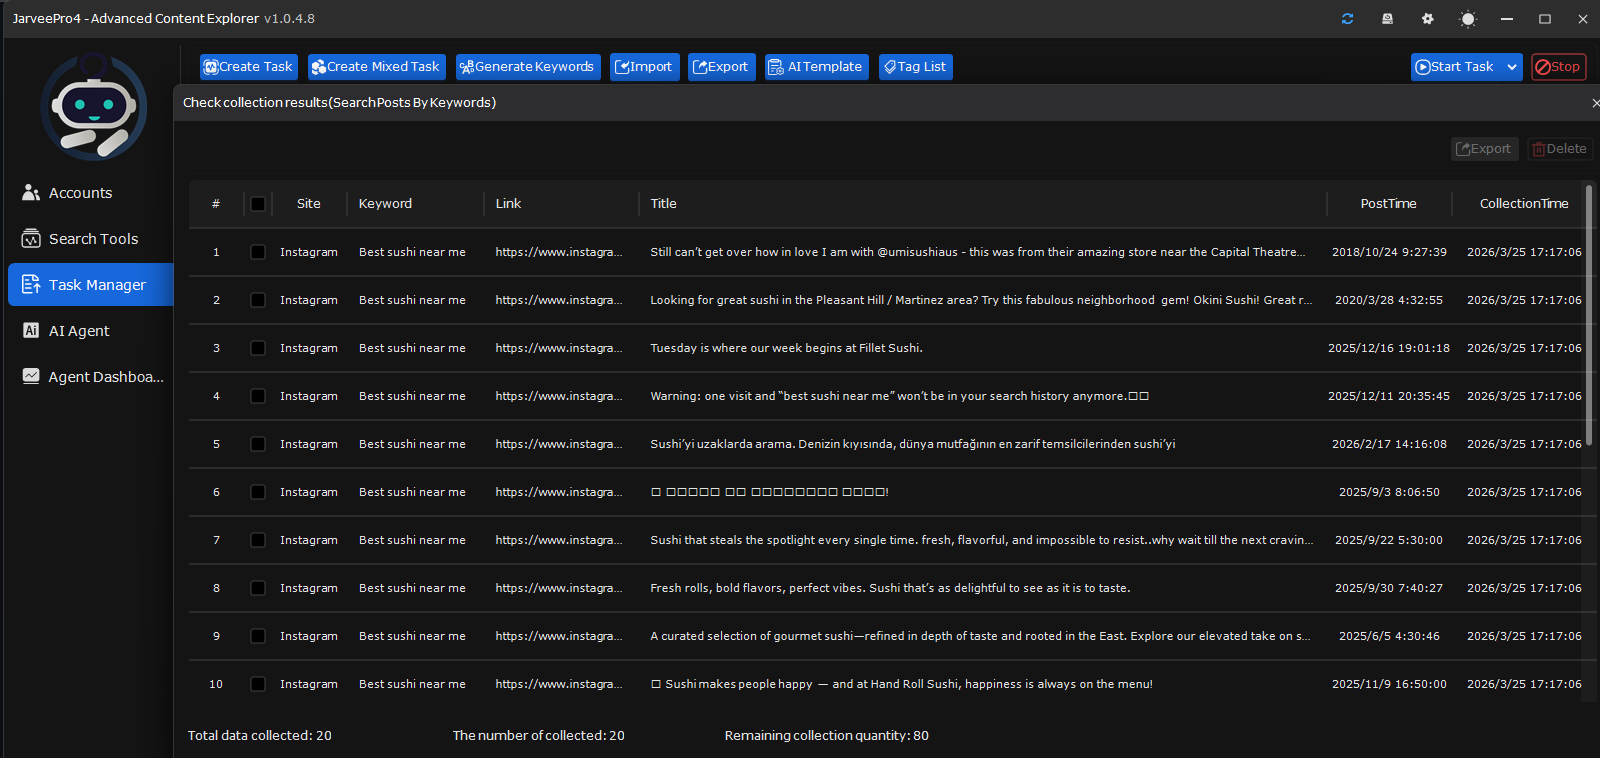The image size is (1600, 758).
Task: Expand the Start Task dropdown arrow
Action: 1512,67
